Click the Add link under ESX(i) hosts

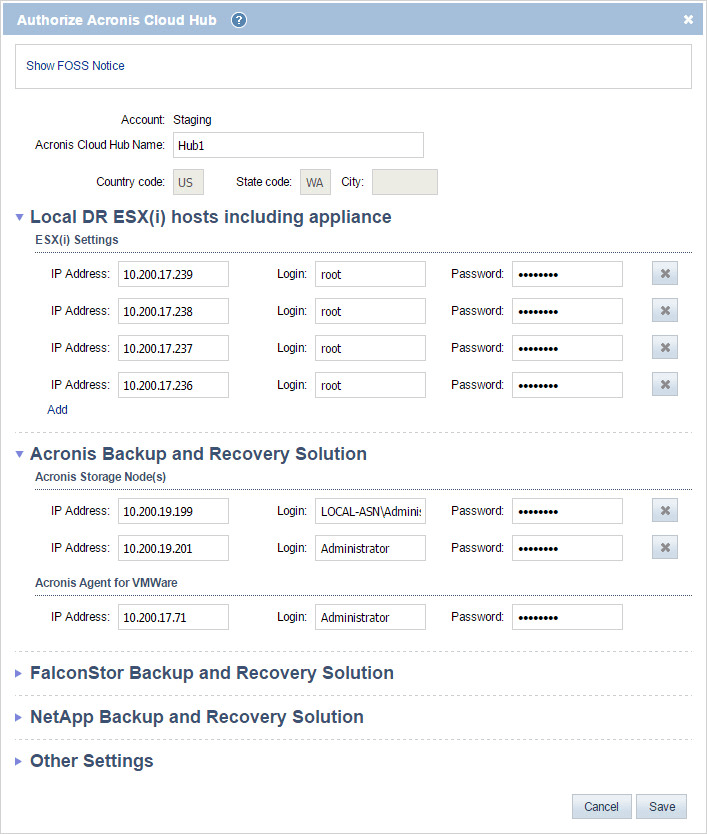57,410
